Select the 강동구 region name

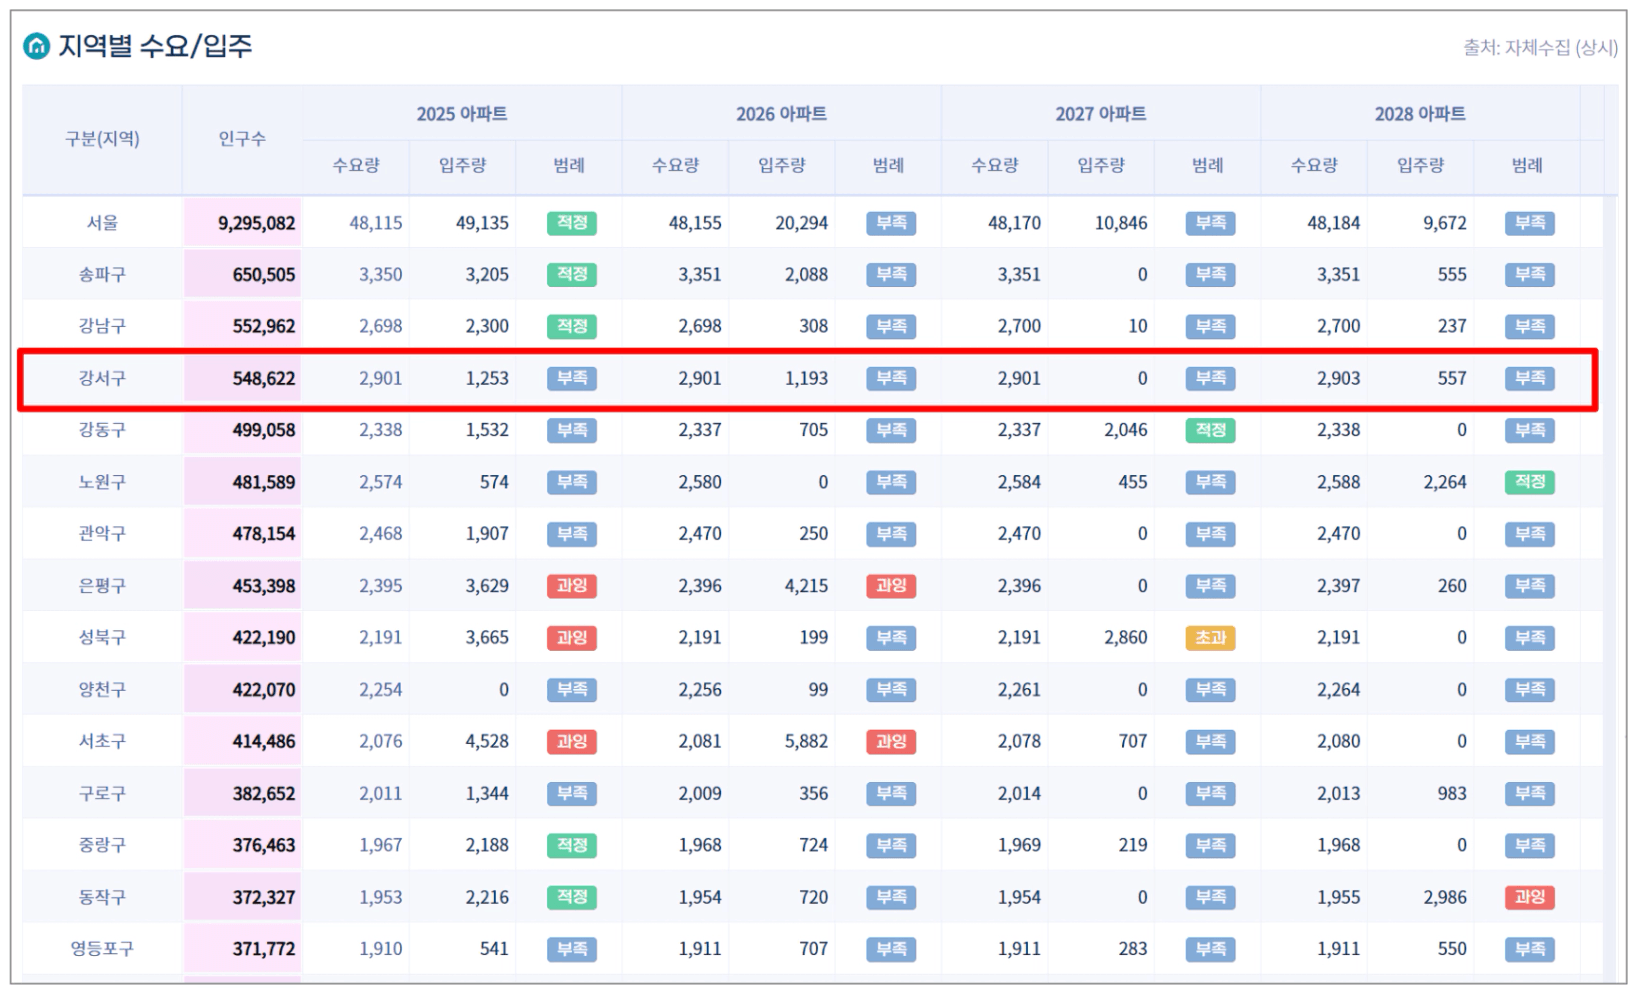pyautogui.click(x=102, y=430)
